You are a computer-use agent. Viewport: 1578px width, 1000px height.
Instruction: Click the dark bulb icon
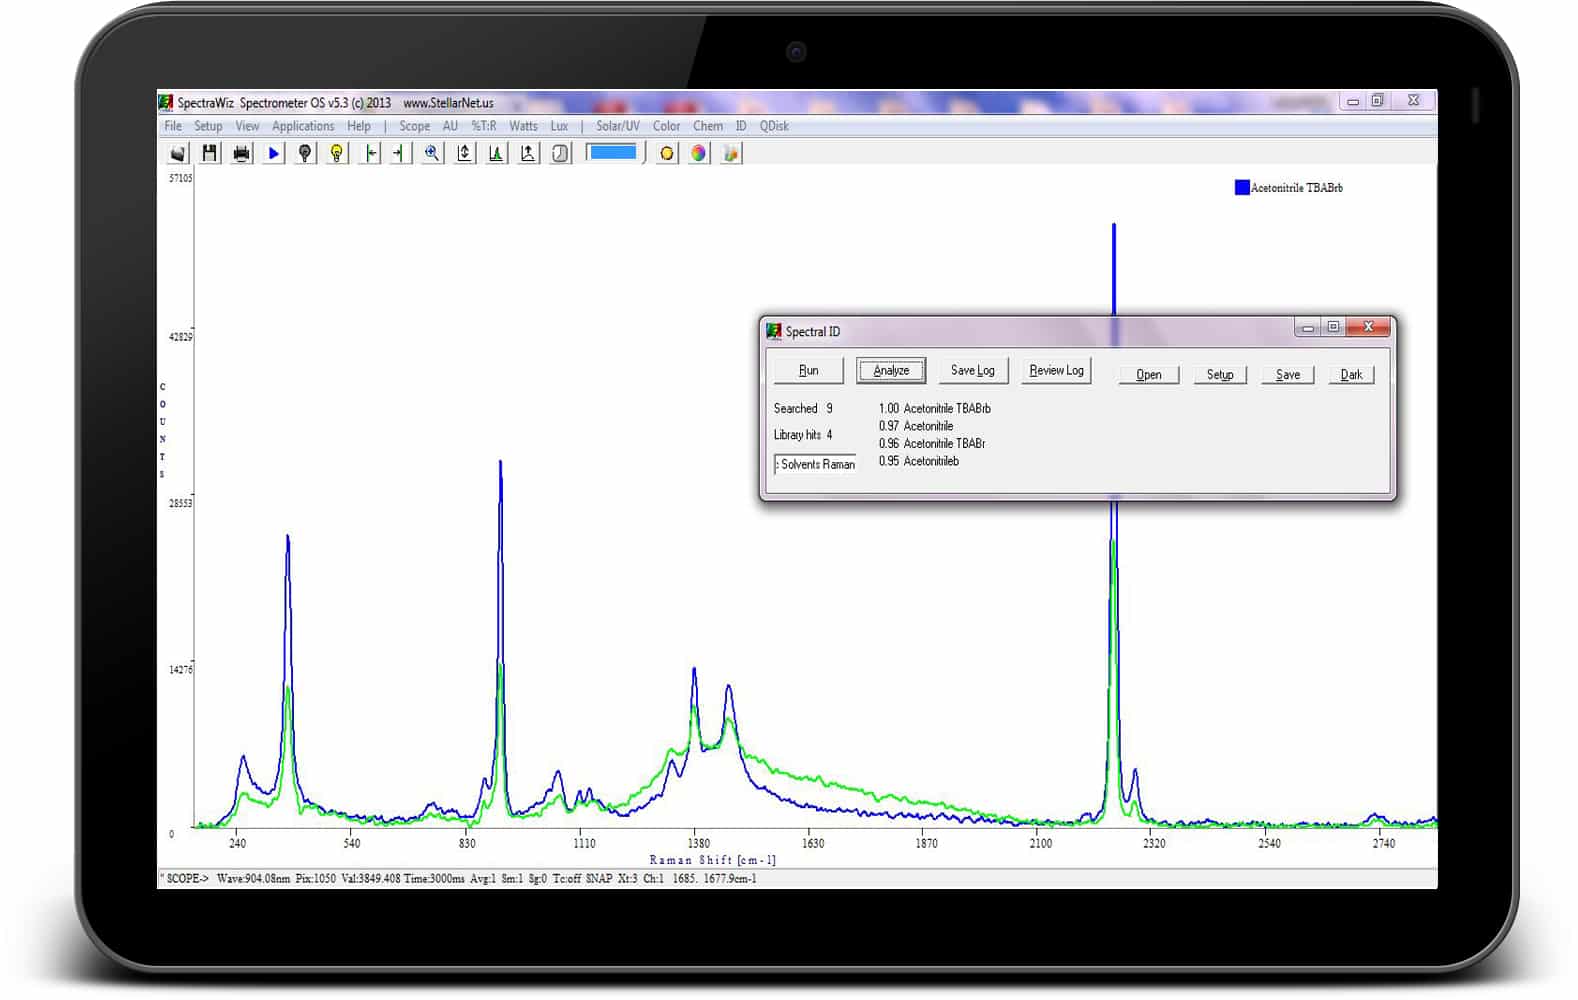[305, 153]
